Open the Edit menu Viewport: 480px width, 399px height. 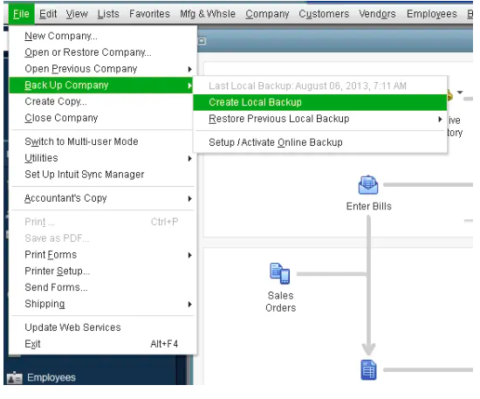(48, 14)
